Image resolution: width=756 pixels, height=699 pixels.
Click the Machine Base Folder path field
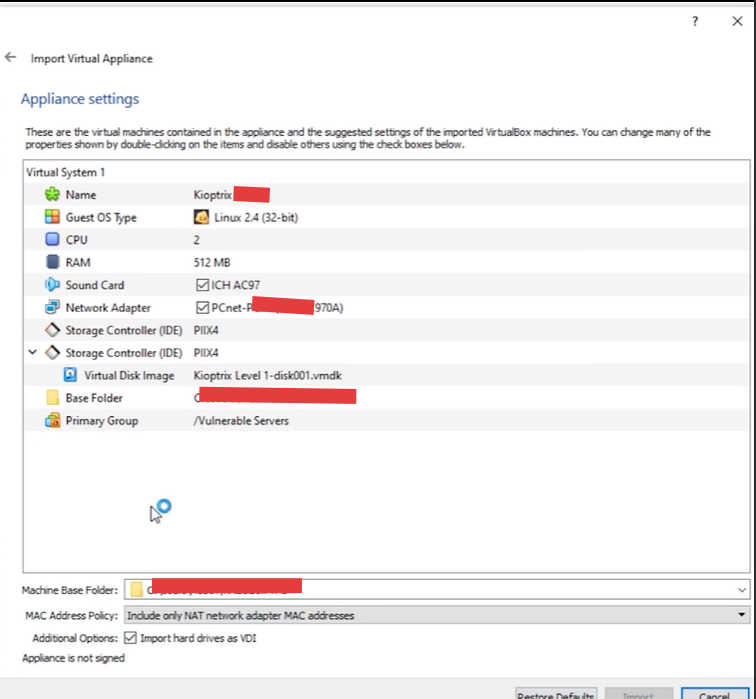[x=437, y=589]
